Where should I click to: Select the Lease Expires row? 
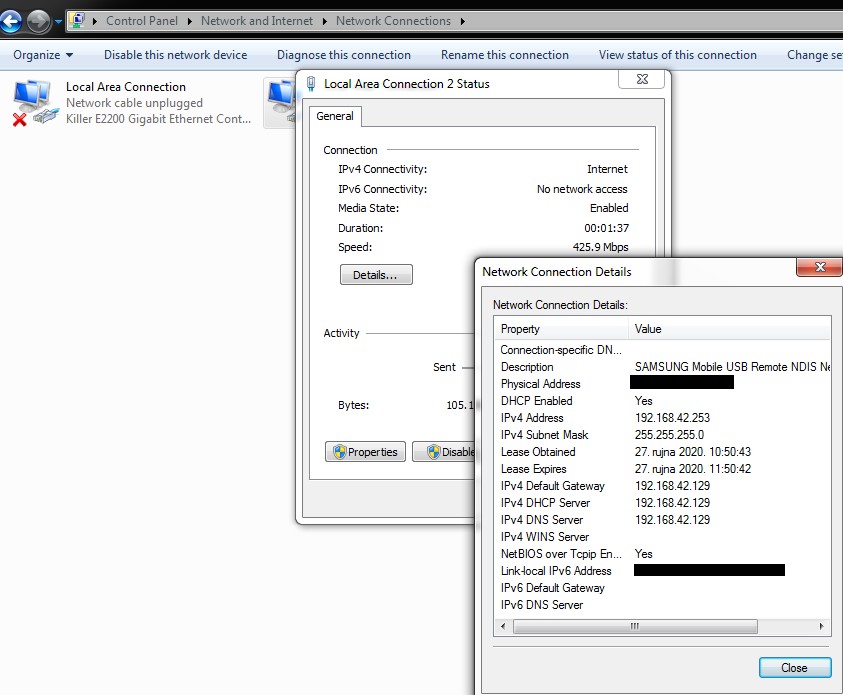coord(662,469)
